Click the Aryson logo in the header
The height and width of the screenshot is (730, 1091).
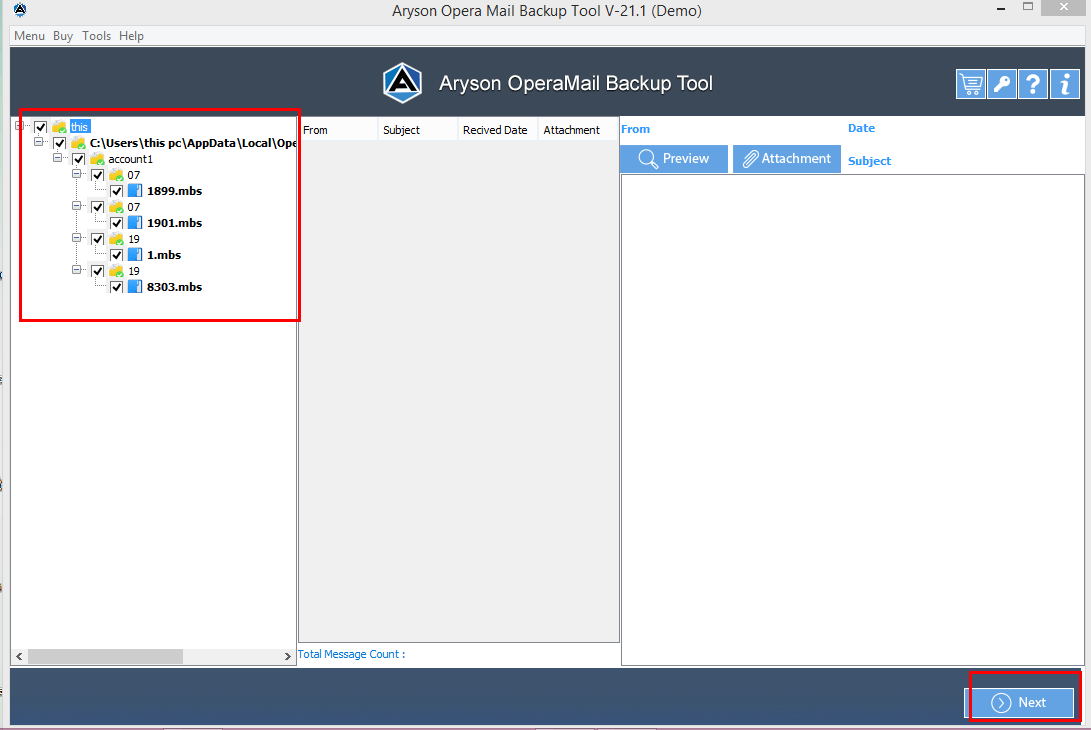click(x=402, y=83)
